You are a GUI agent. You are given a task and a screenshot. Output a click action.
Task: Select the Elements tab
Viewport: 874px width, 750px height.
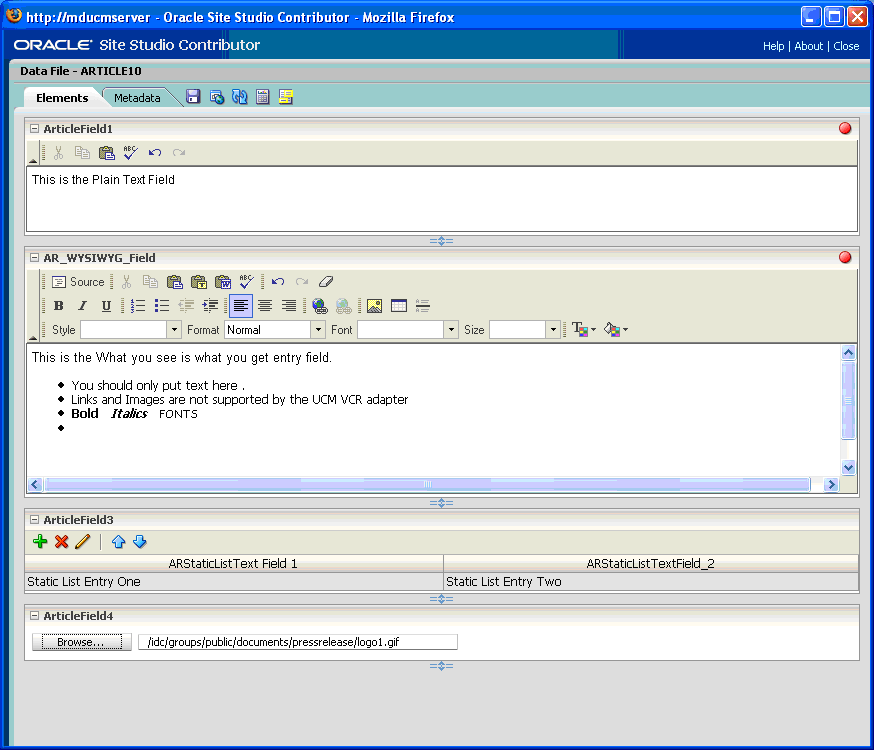tap(64, 98)
